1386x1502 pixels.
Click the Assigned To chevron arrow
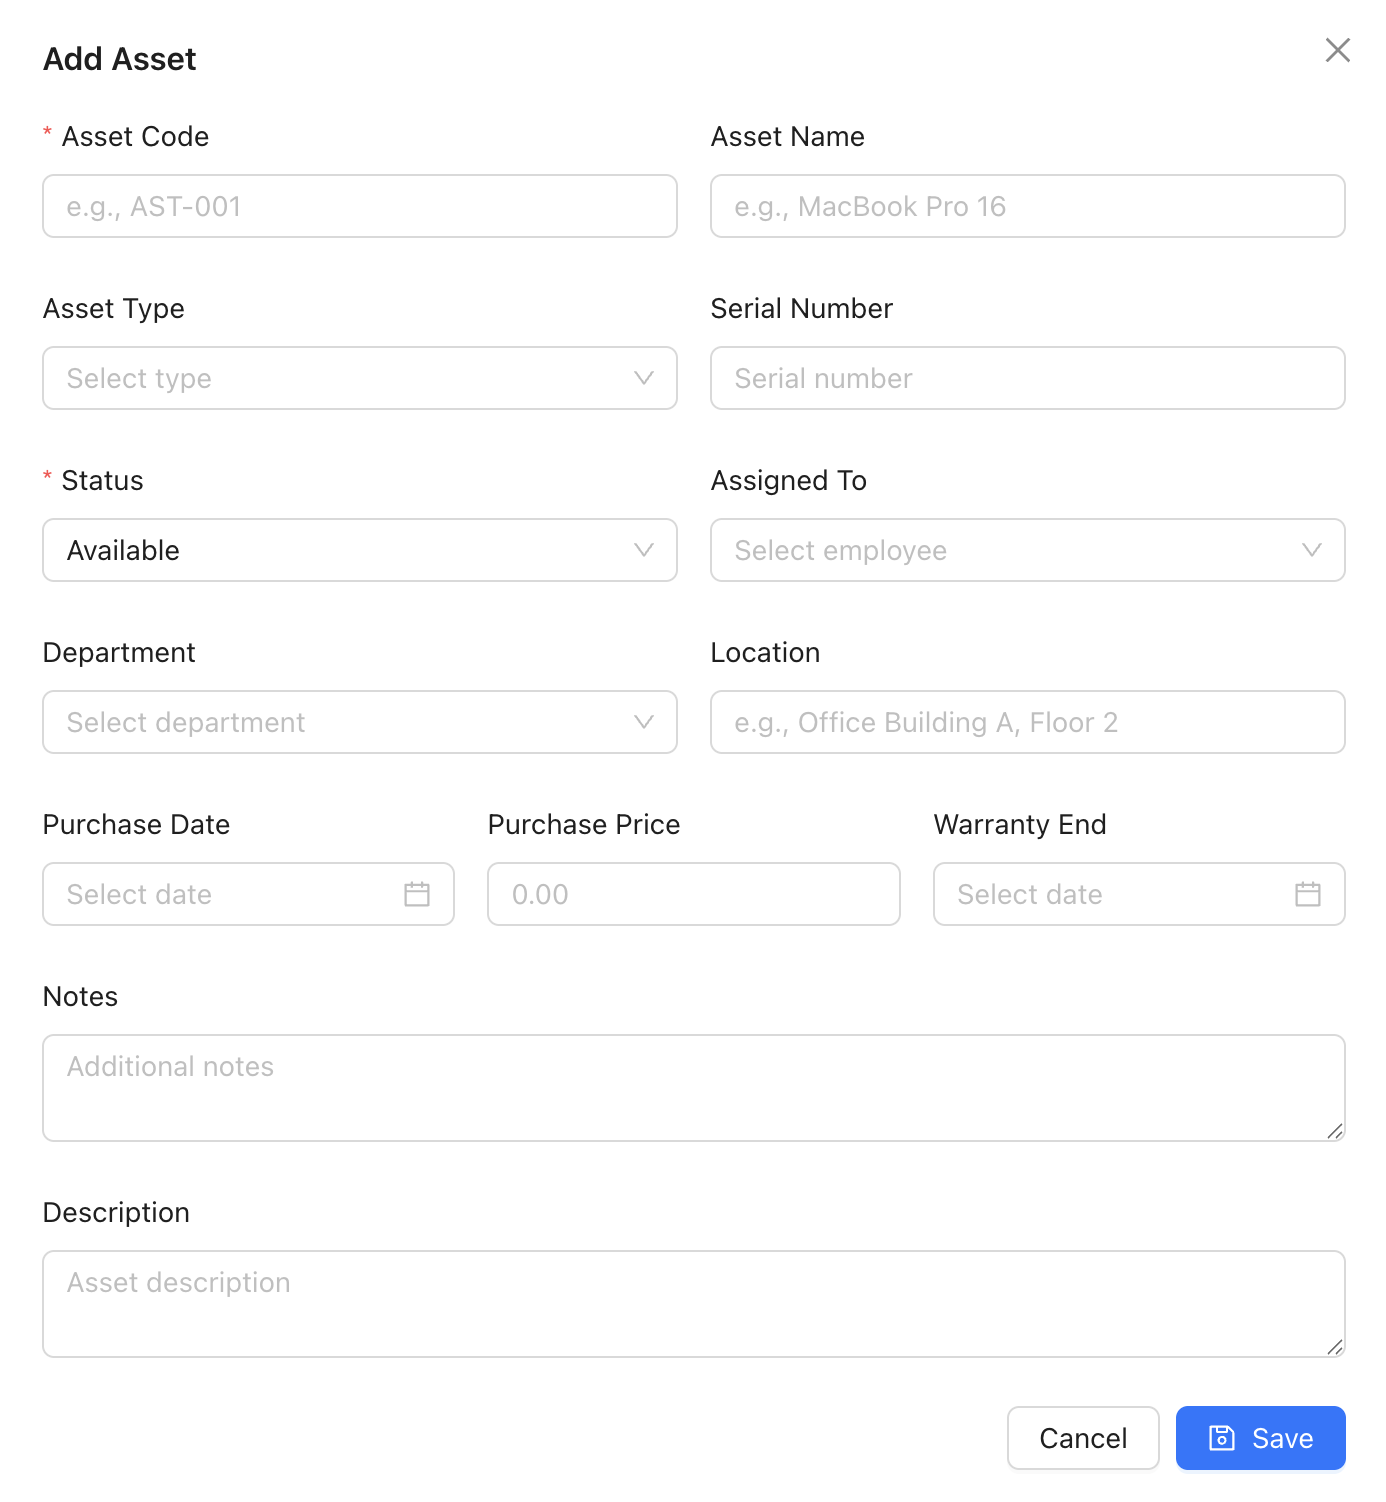coord(1311,550)
